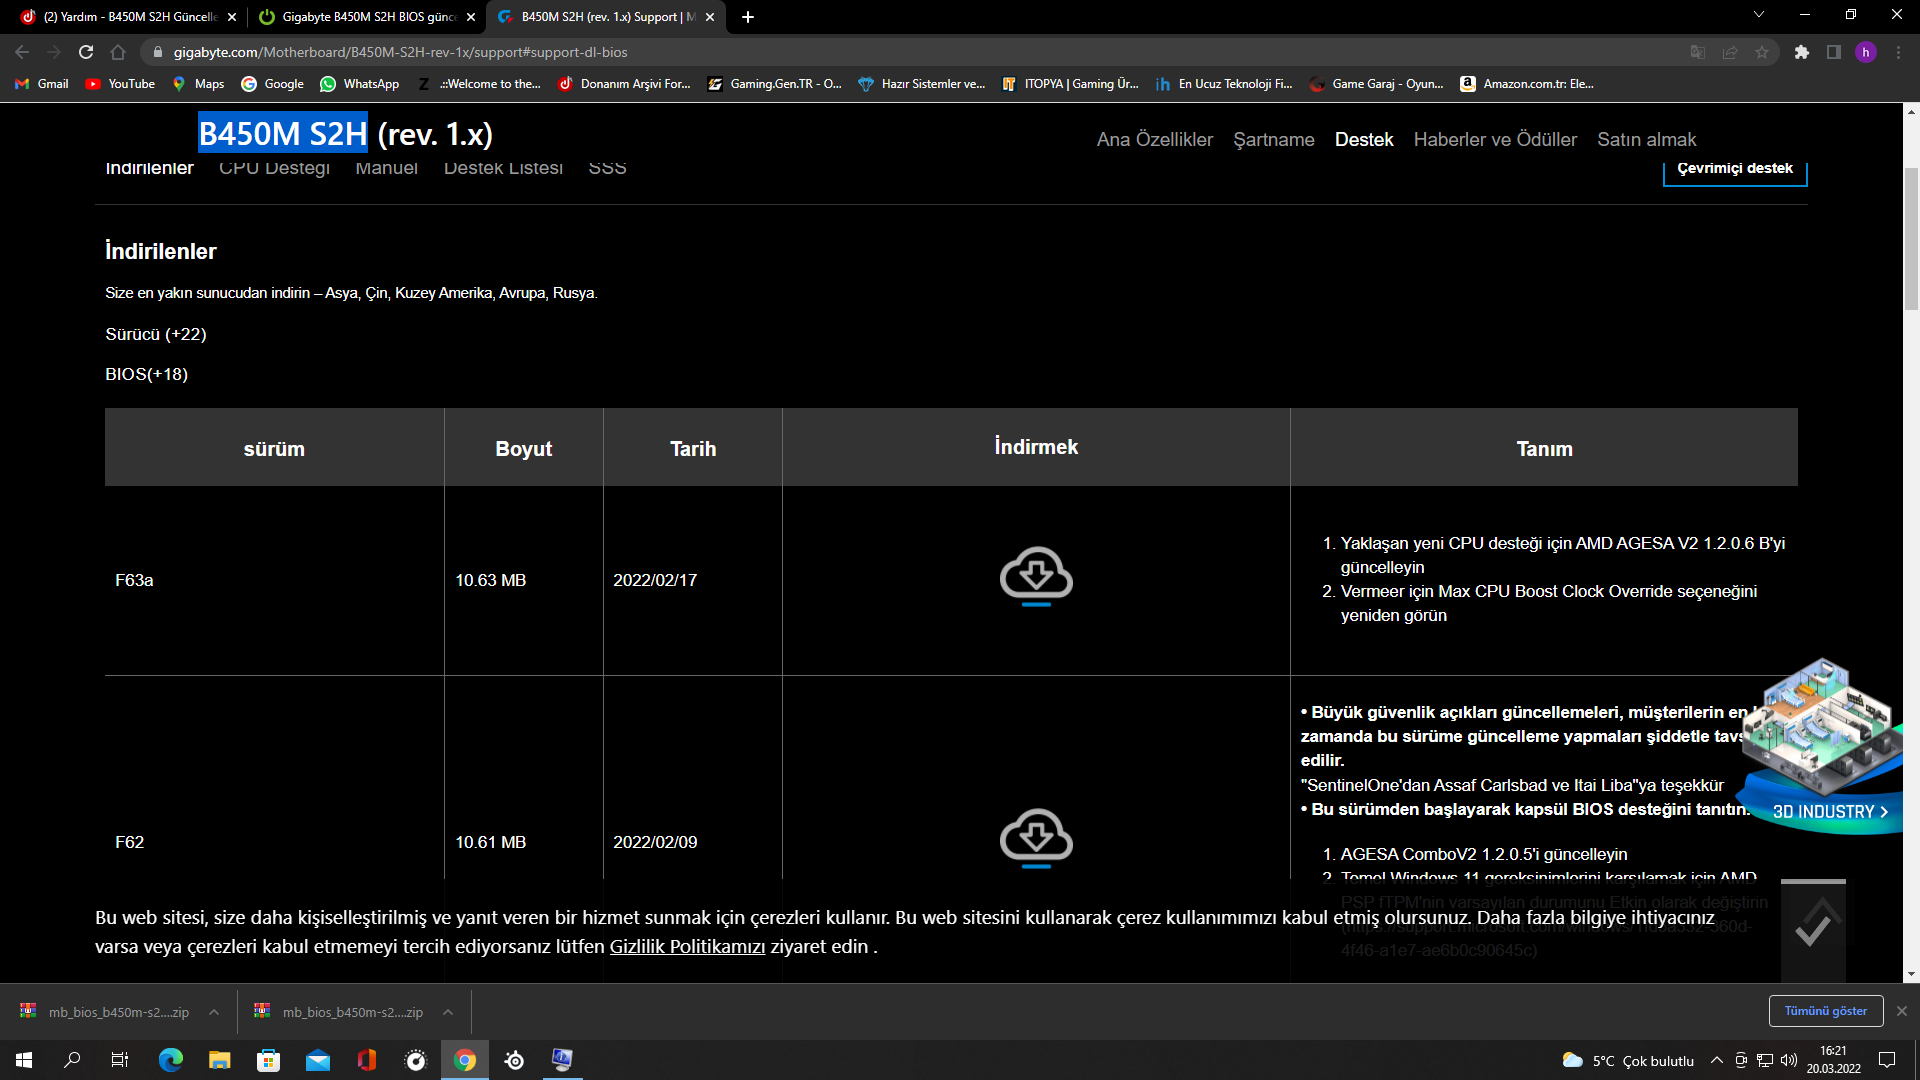The height and width of the screenshot is (1080, 1920).
Task: Collapse BIOS(+18) section
Action: pos(147,374)
